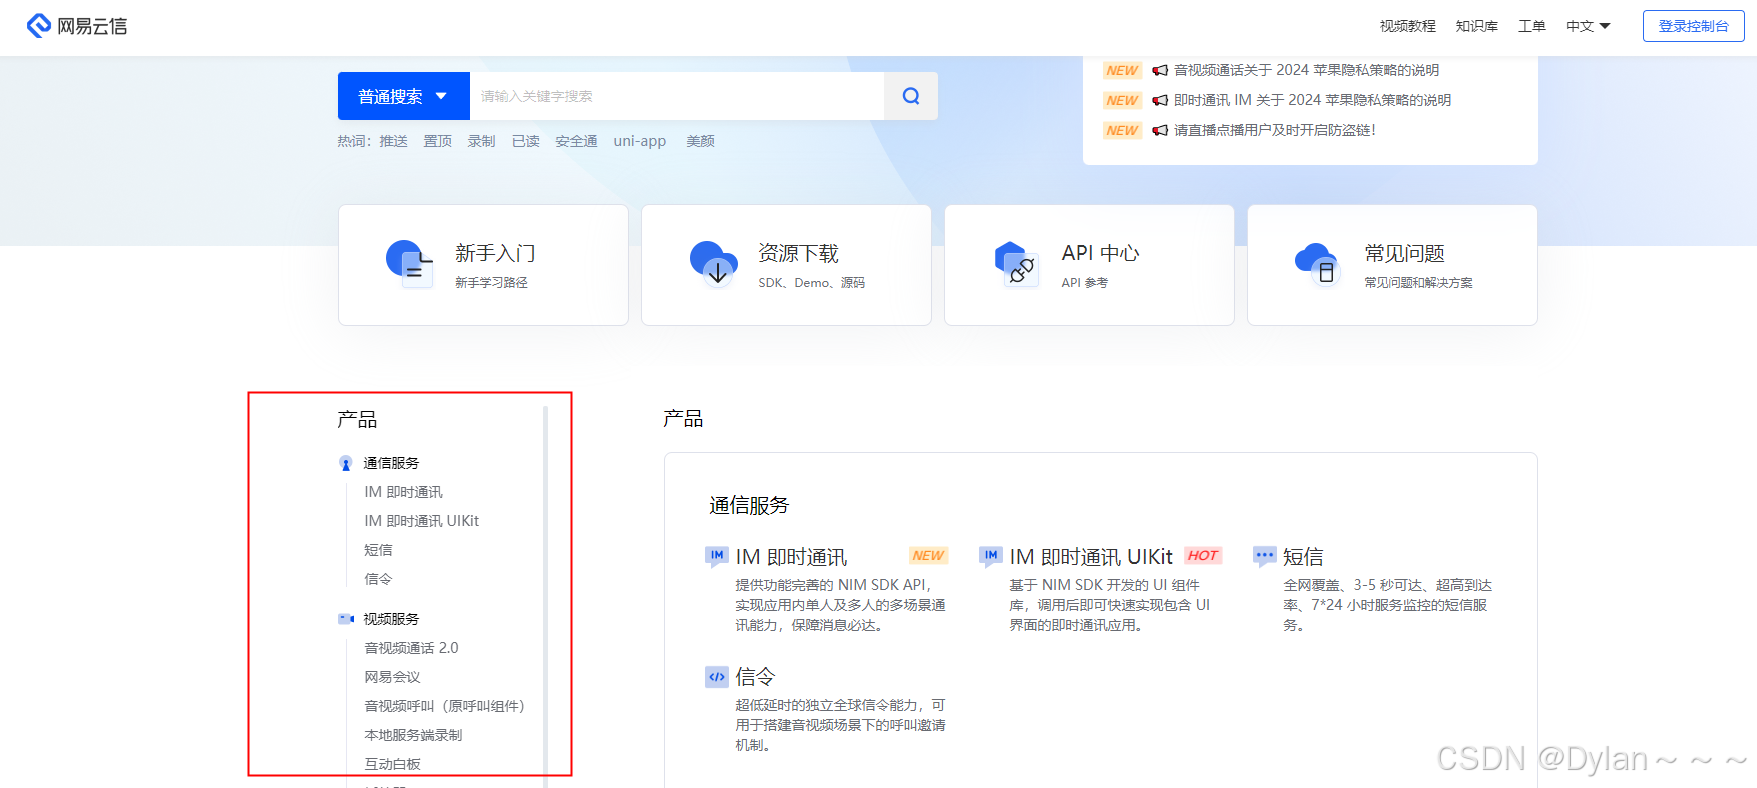Click the 网易云信 logo
This screenshot has height=788, width=1757.
77,26
